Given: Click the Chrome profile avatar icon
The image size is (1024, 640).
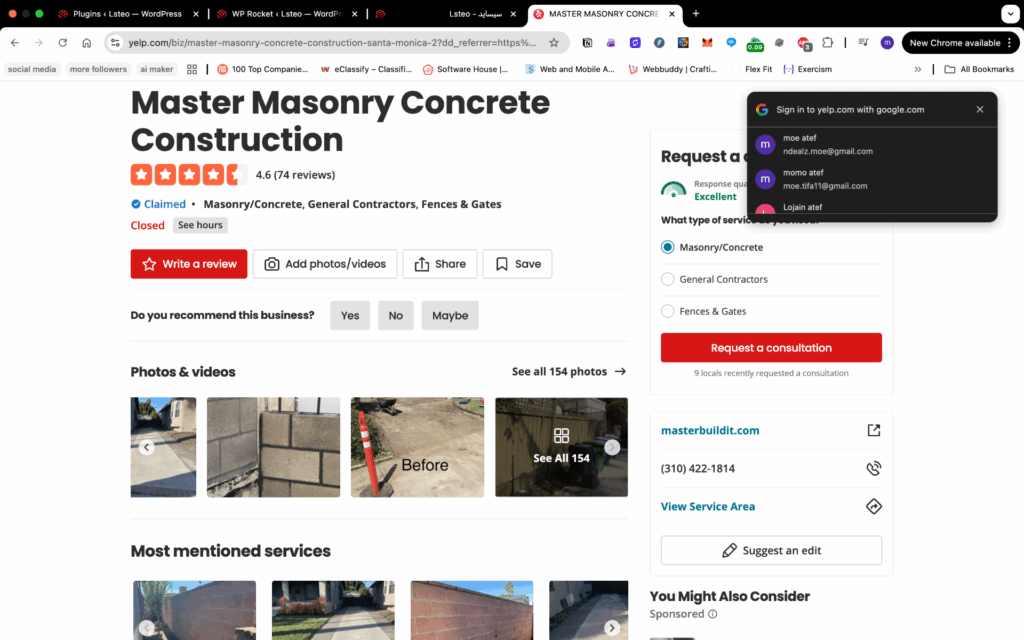Looking at the screenshot, I should (886, 42).
